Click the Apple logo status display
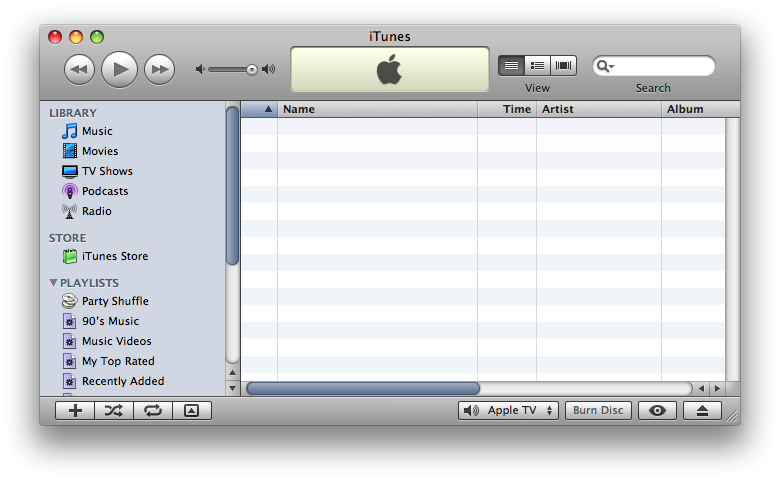The image size is (780, 480). [x=390, y=70]
